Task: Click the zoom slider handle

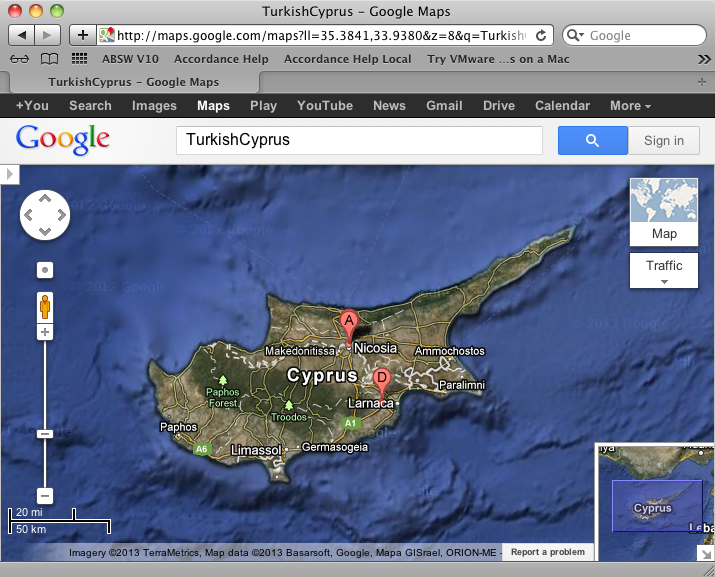Action: coord(45,433)
